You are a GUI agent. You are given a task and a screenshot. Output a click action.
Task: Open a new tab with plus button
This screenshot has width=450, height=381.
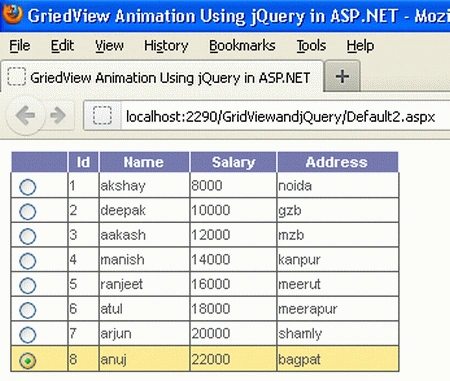coord(342,76)
